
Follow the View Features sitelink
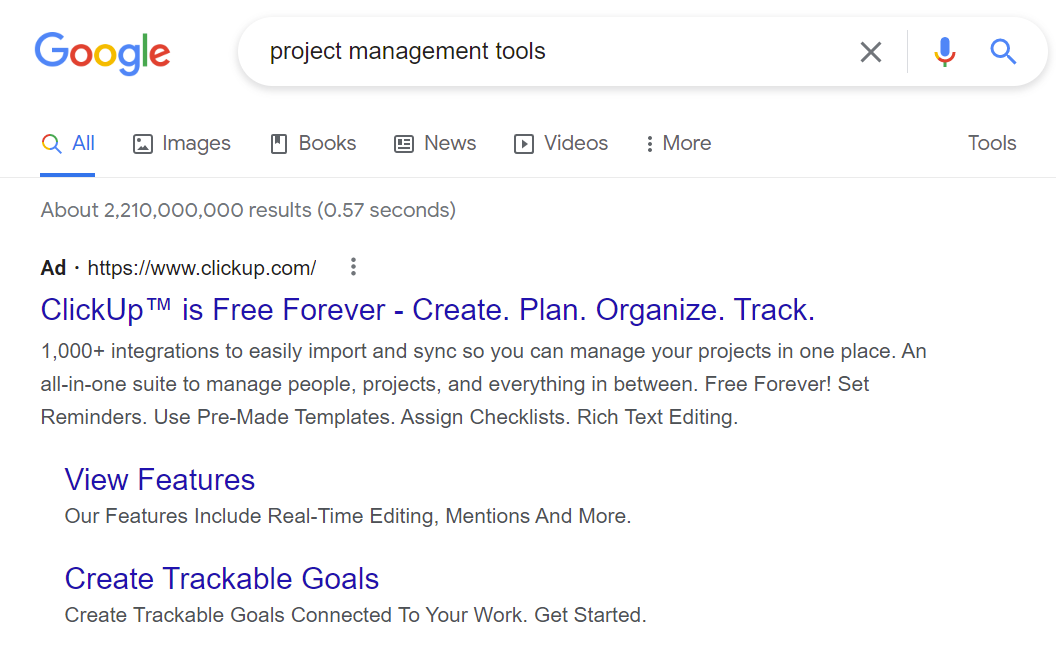click(160, 480)
